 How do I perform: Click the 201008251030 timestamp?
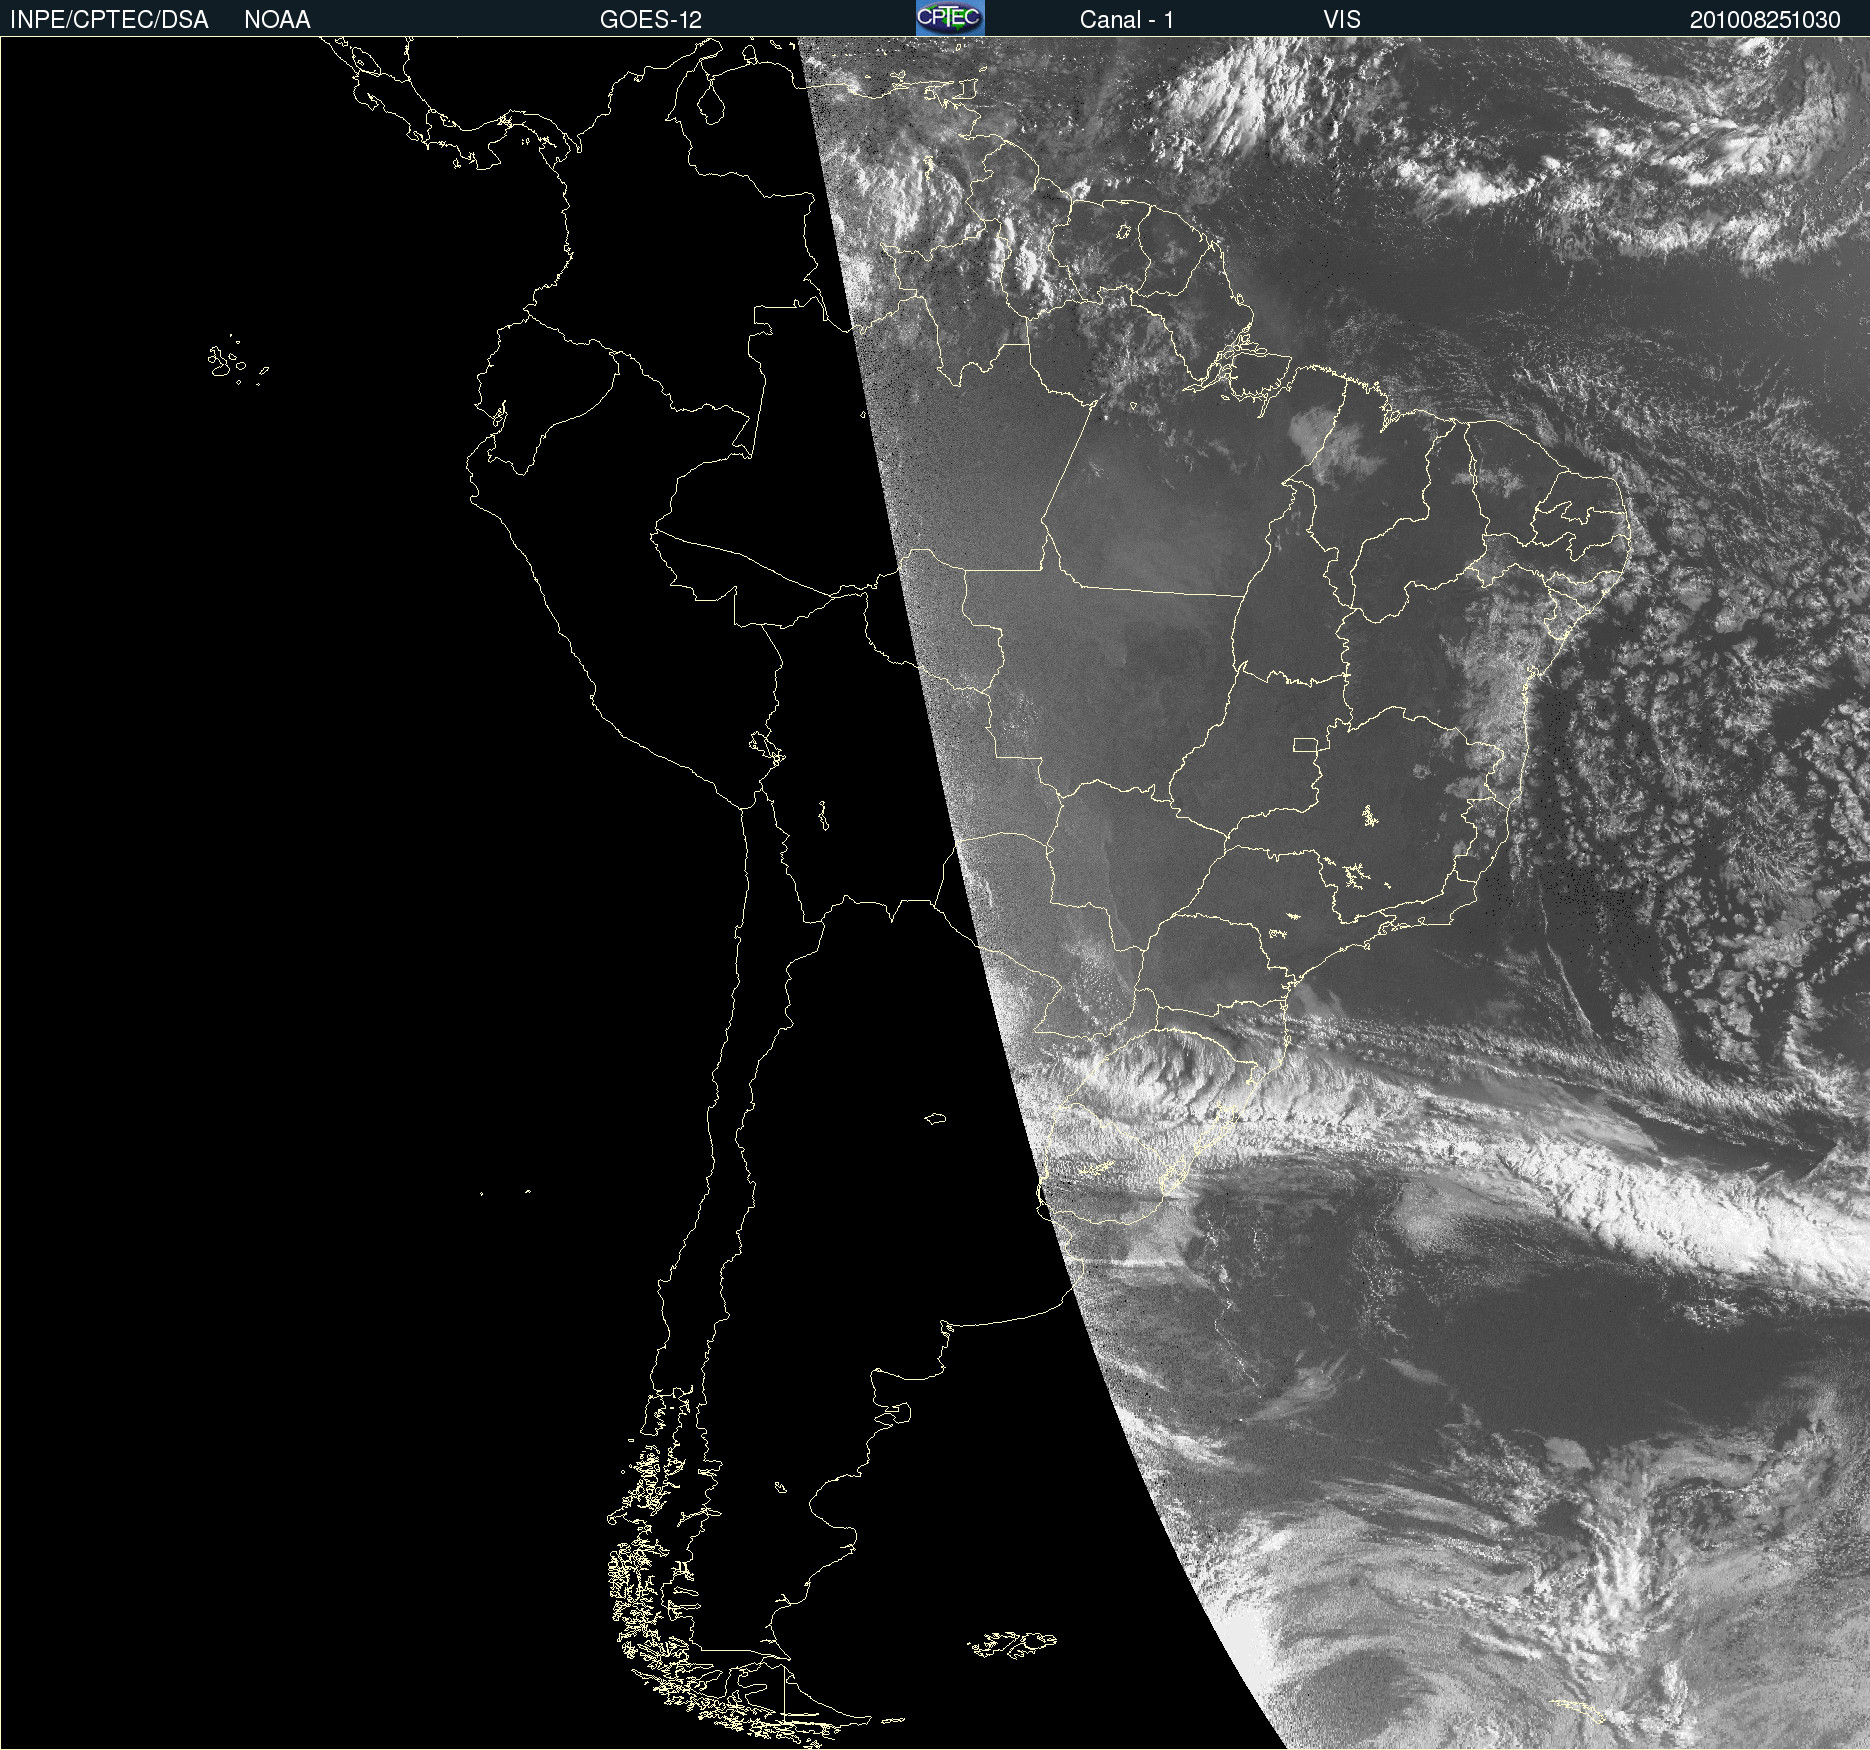tap(1765, 20)
